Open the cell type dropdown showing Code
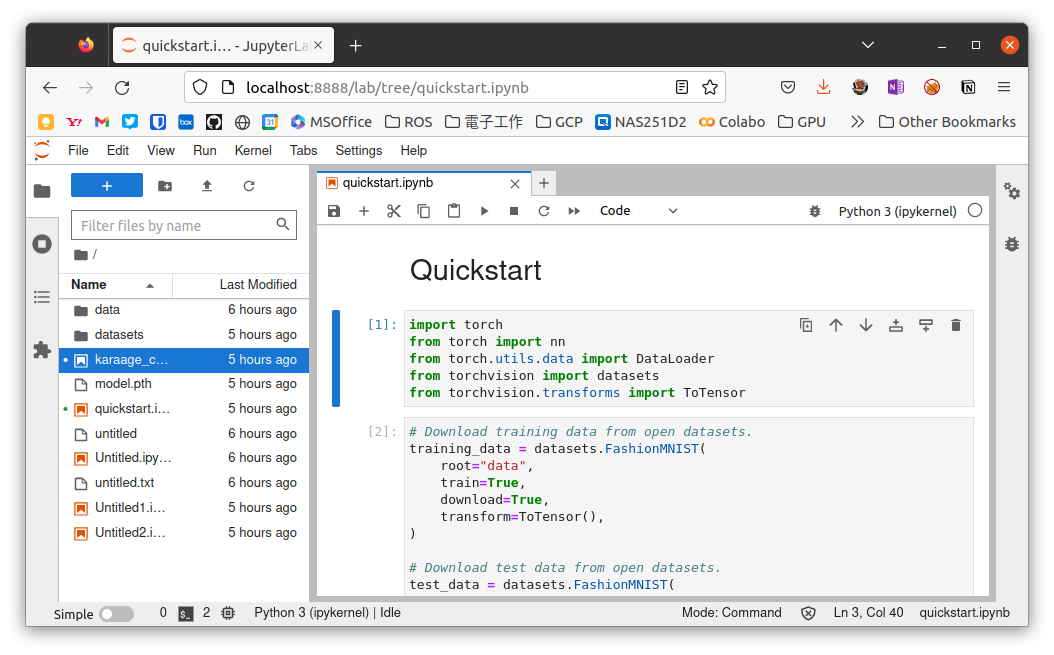The image size is (1054, 655). tap(638, 211)
